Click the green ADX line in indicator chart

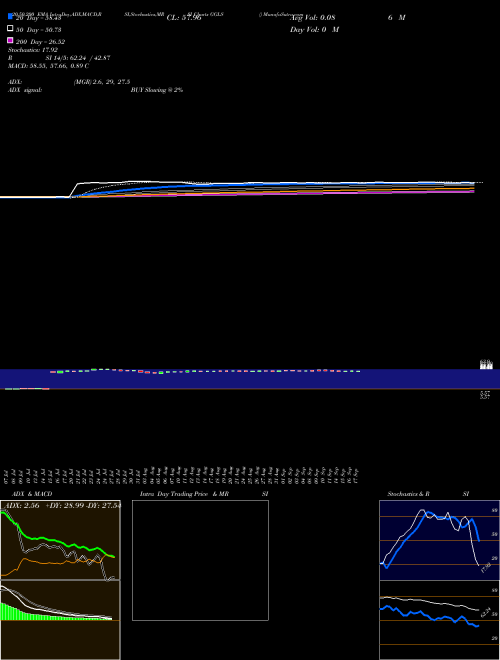55,542
